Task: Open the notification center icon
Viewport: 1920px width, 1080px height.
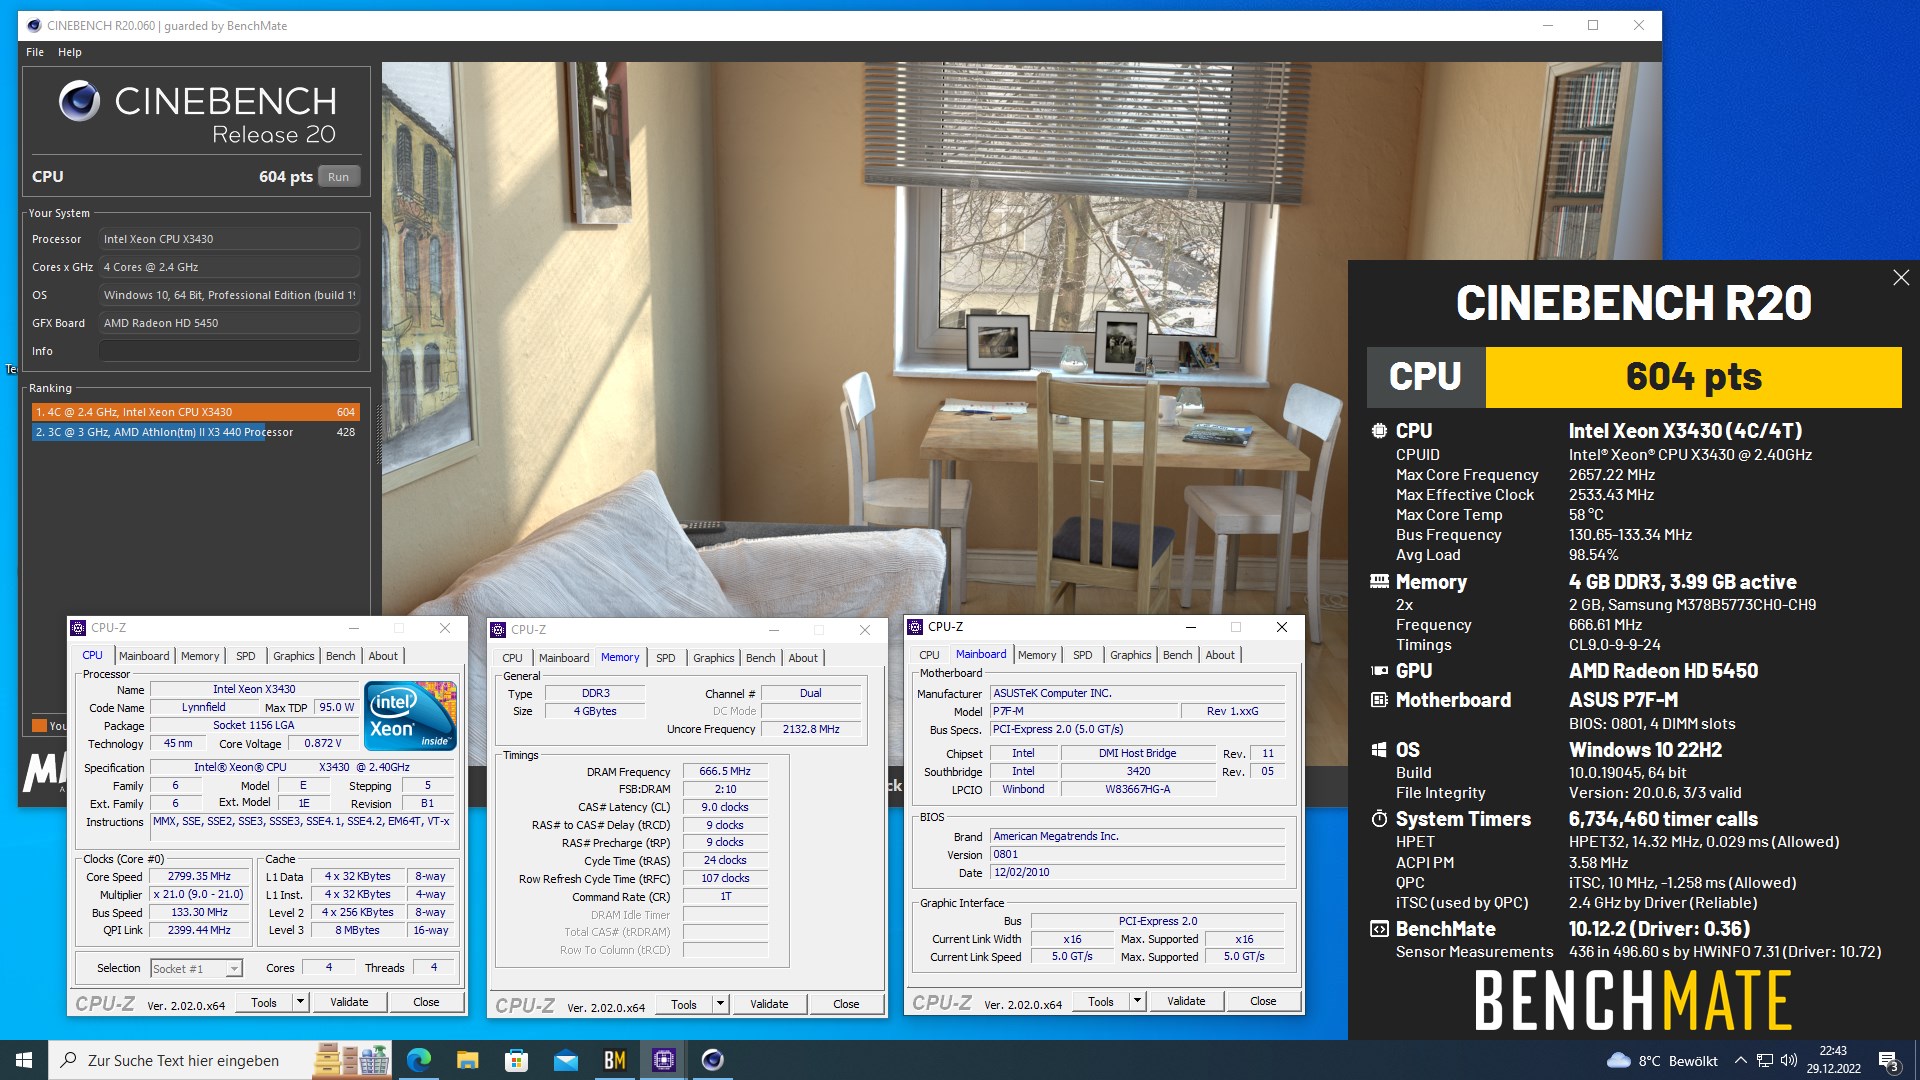Action: [1888, 1061]
